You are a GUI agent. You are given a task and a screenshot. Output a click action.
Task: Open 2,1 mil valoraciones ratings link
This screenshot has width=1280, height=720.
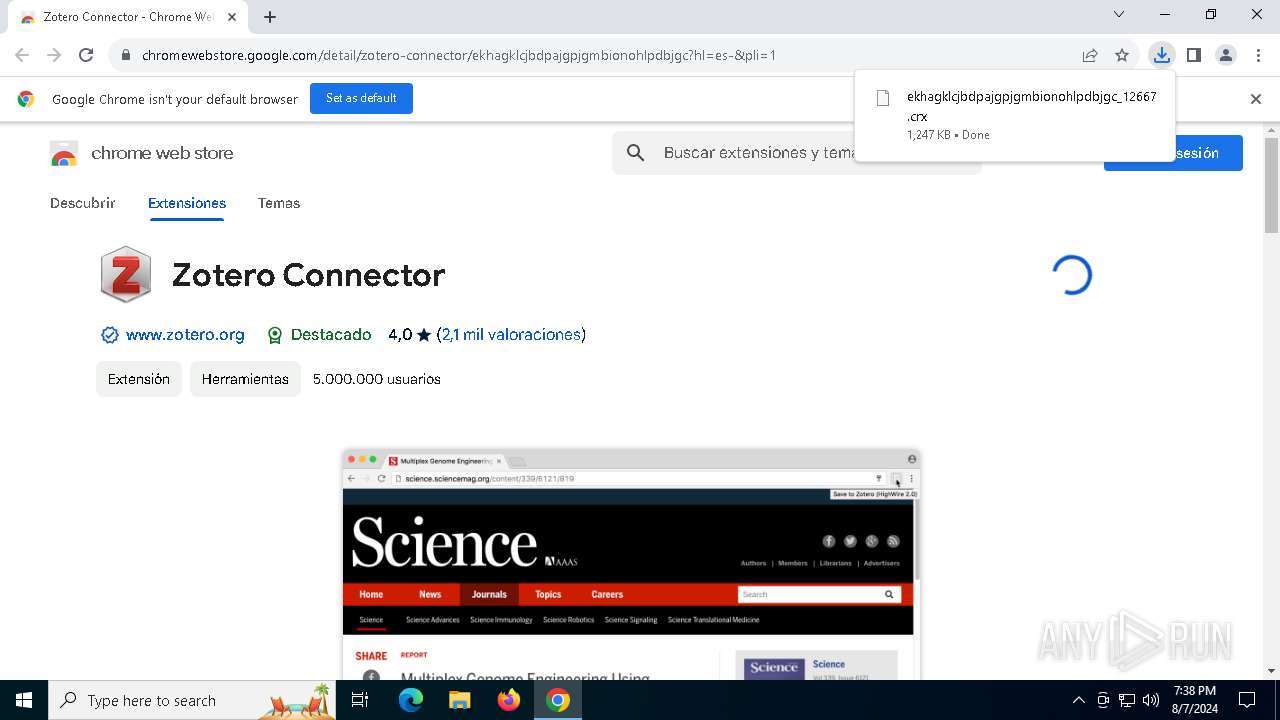coord(511,335)
